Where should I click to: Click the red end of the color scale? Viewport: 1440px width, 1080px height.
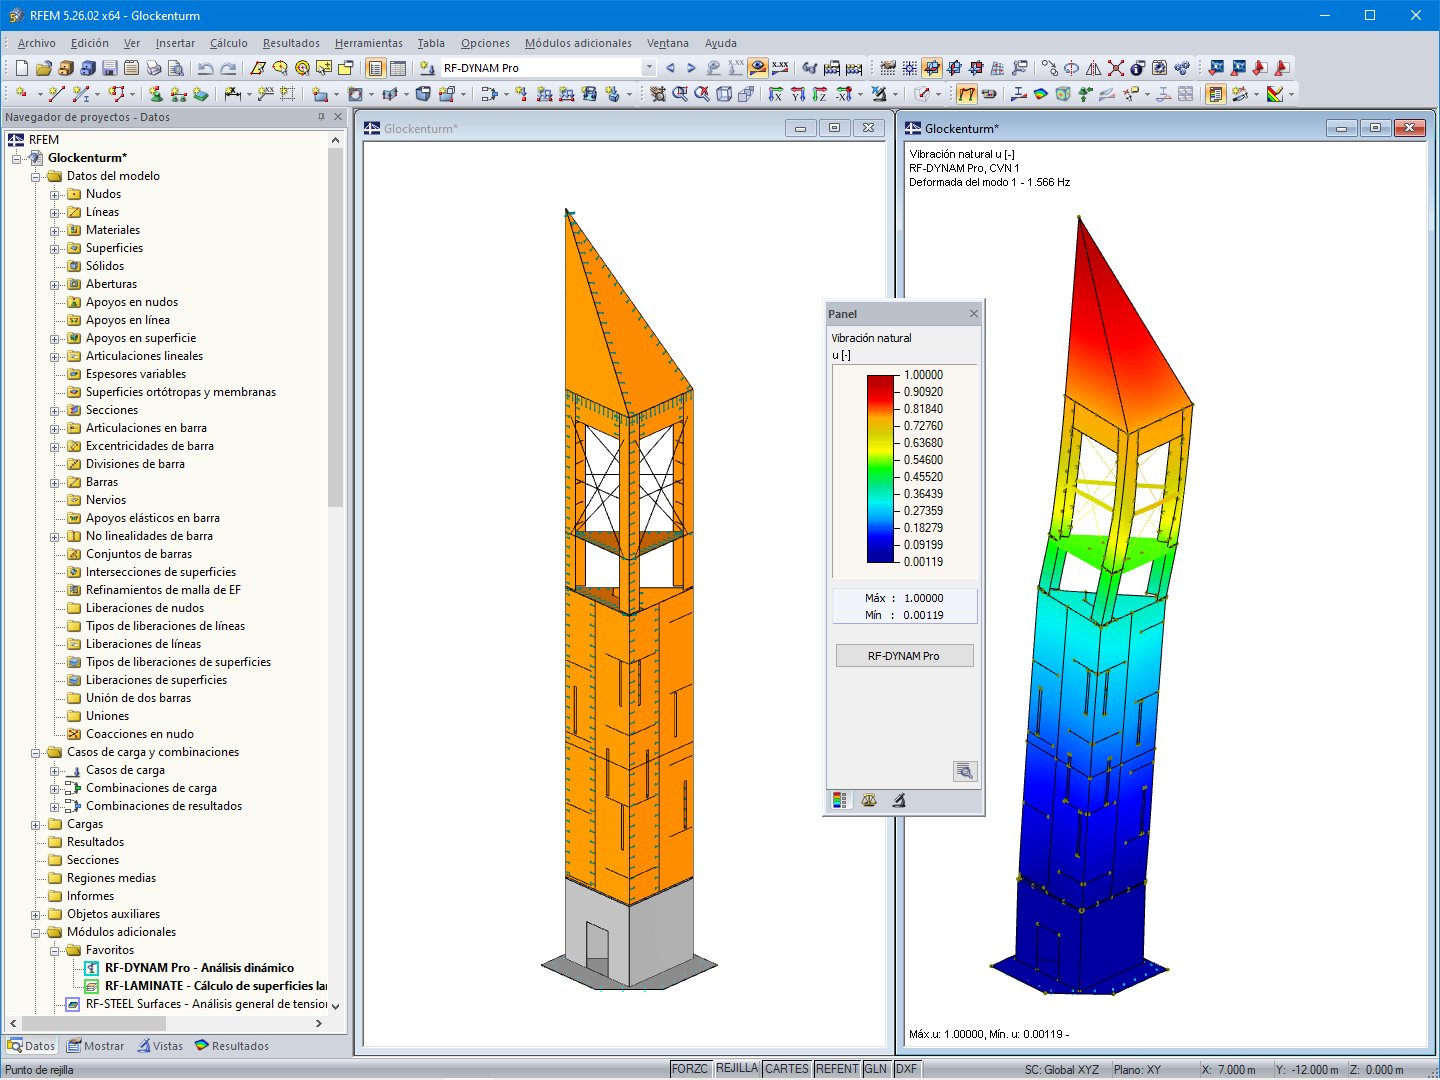pyautogui.click(x=879, y=380)
